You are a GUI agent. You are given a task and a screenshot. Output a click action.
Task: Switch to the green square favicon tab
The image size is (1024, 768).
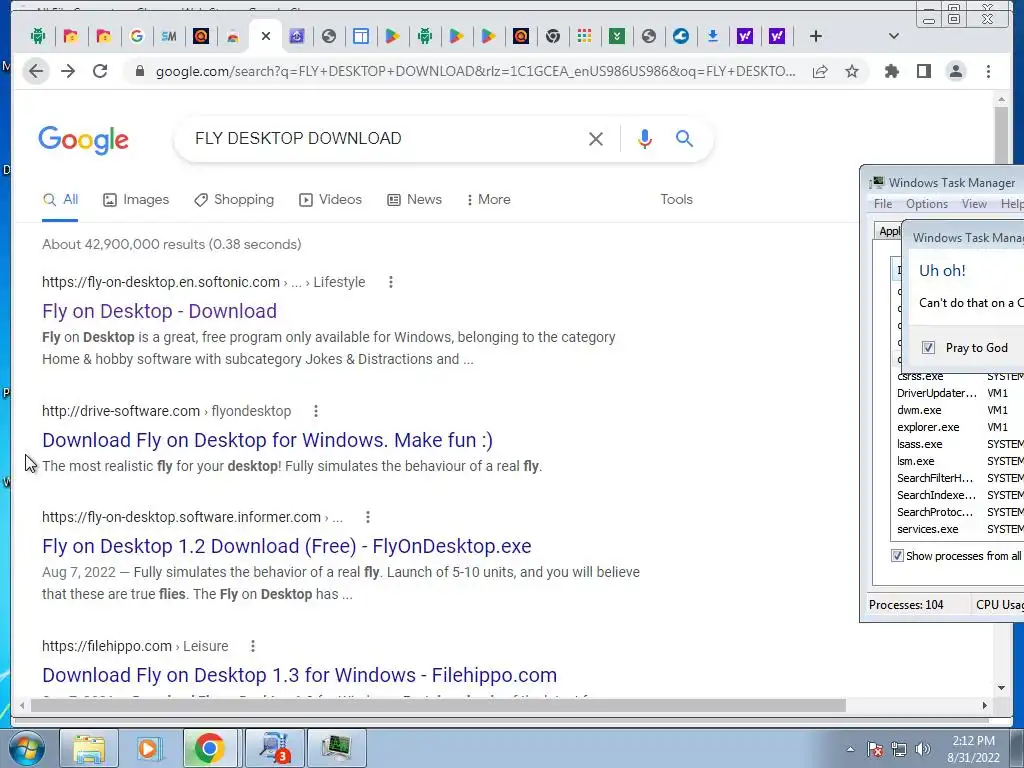616,37
